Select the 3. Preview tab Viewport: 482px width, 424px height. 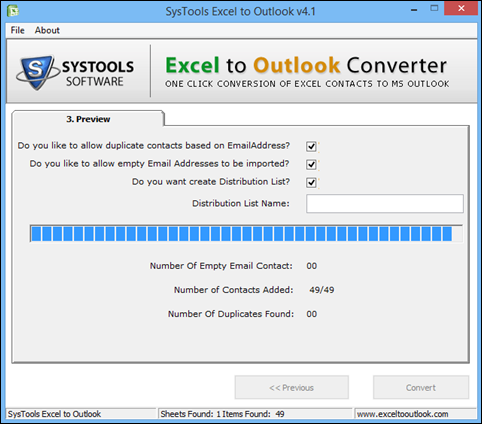(88, 119)
